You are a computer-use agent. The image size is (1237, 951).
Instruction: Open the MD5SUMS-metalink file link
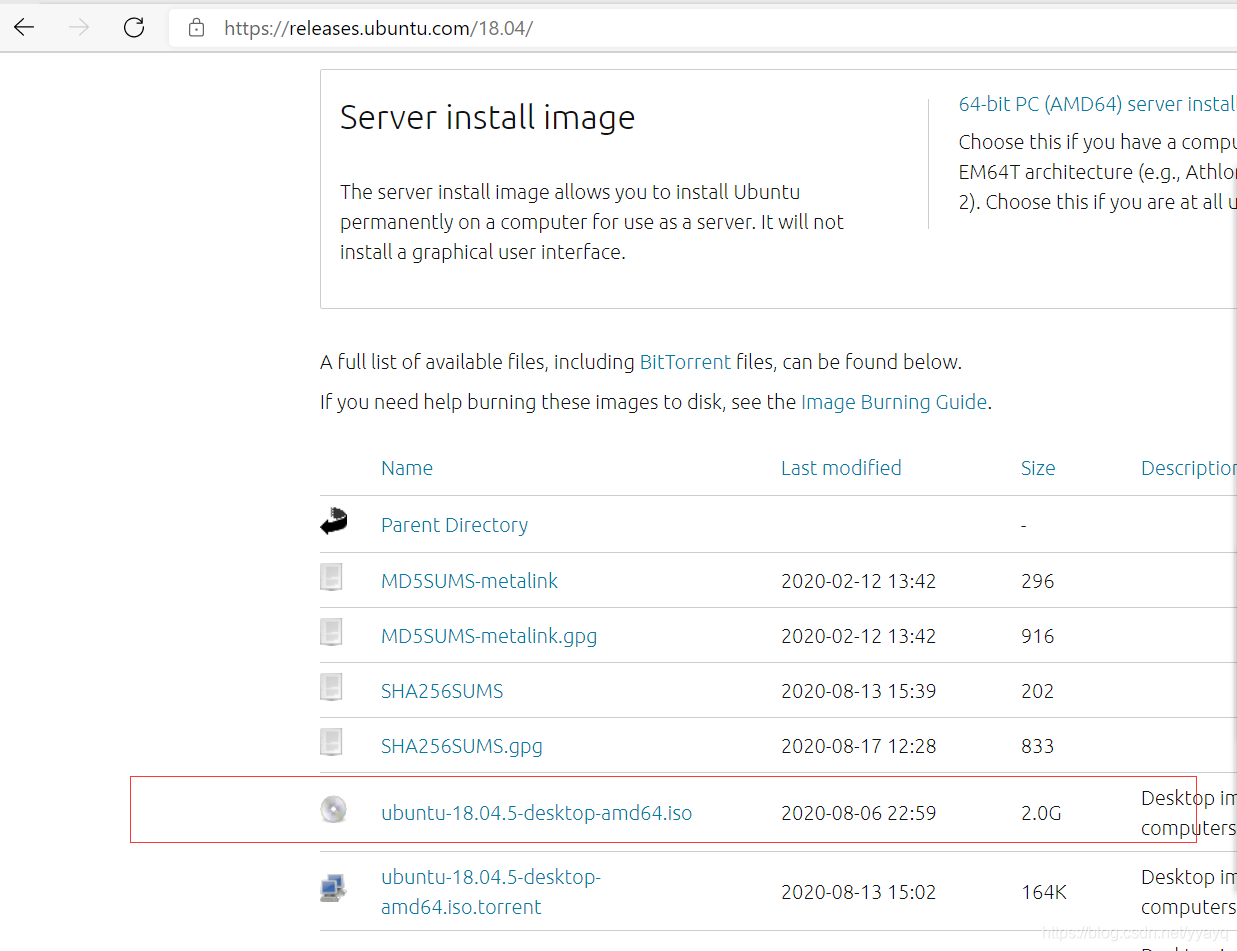[469, 581]
